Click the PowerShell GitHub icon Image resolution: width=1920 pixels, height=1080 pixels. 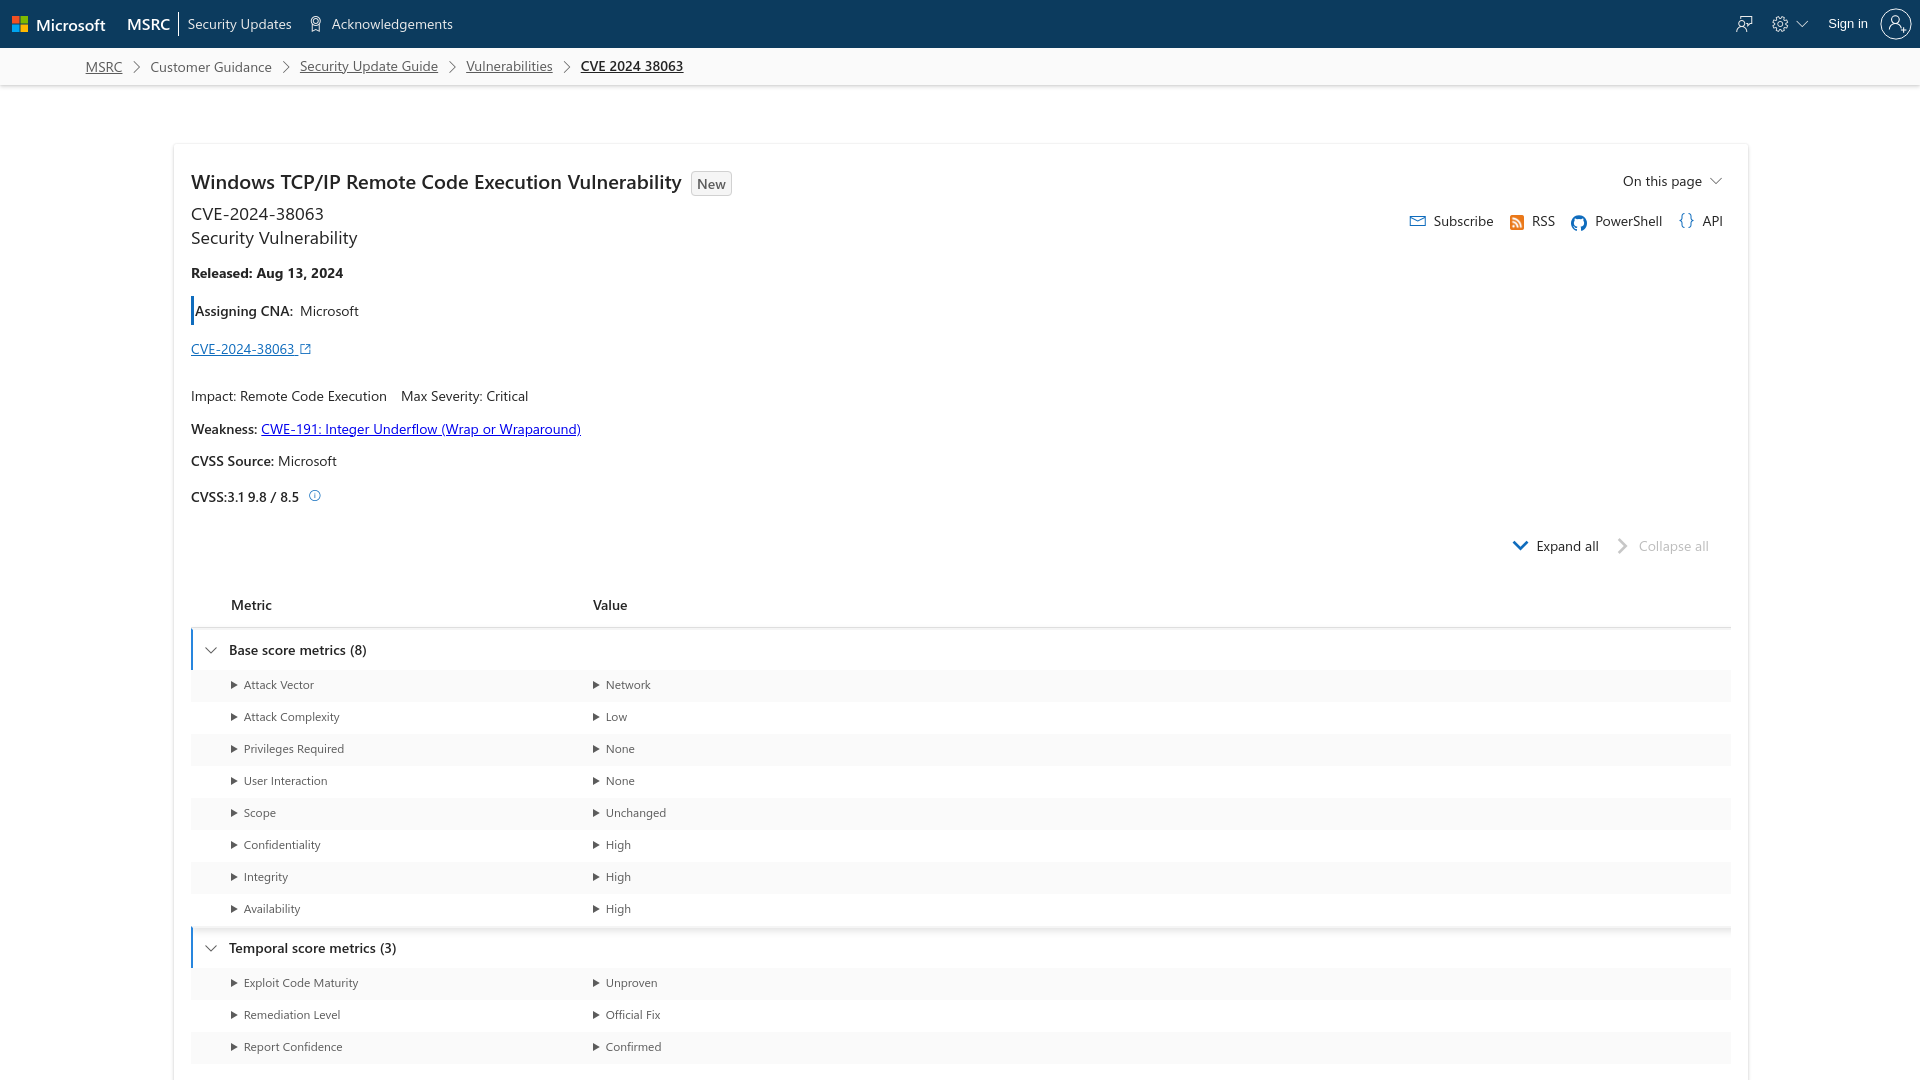(1579, 222)
